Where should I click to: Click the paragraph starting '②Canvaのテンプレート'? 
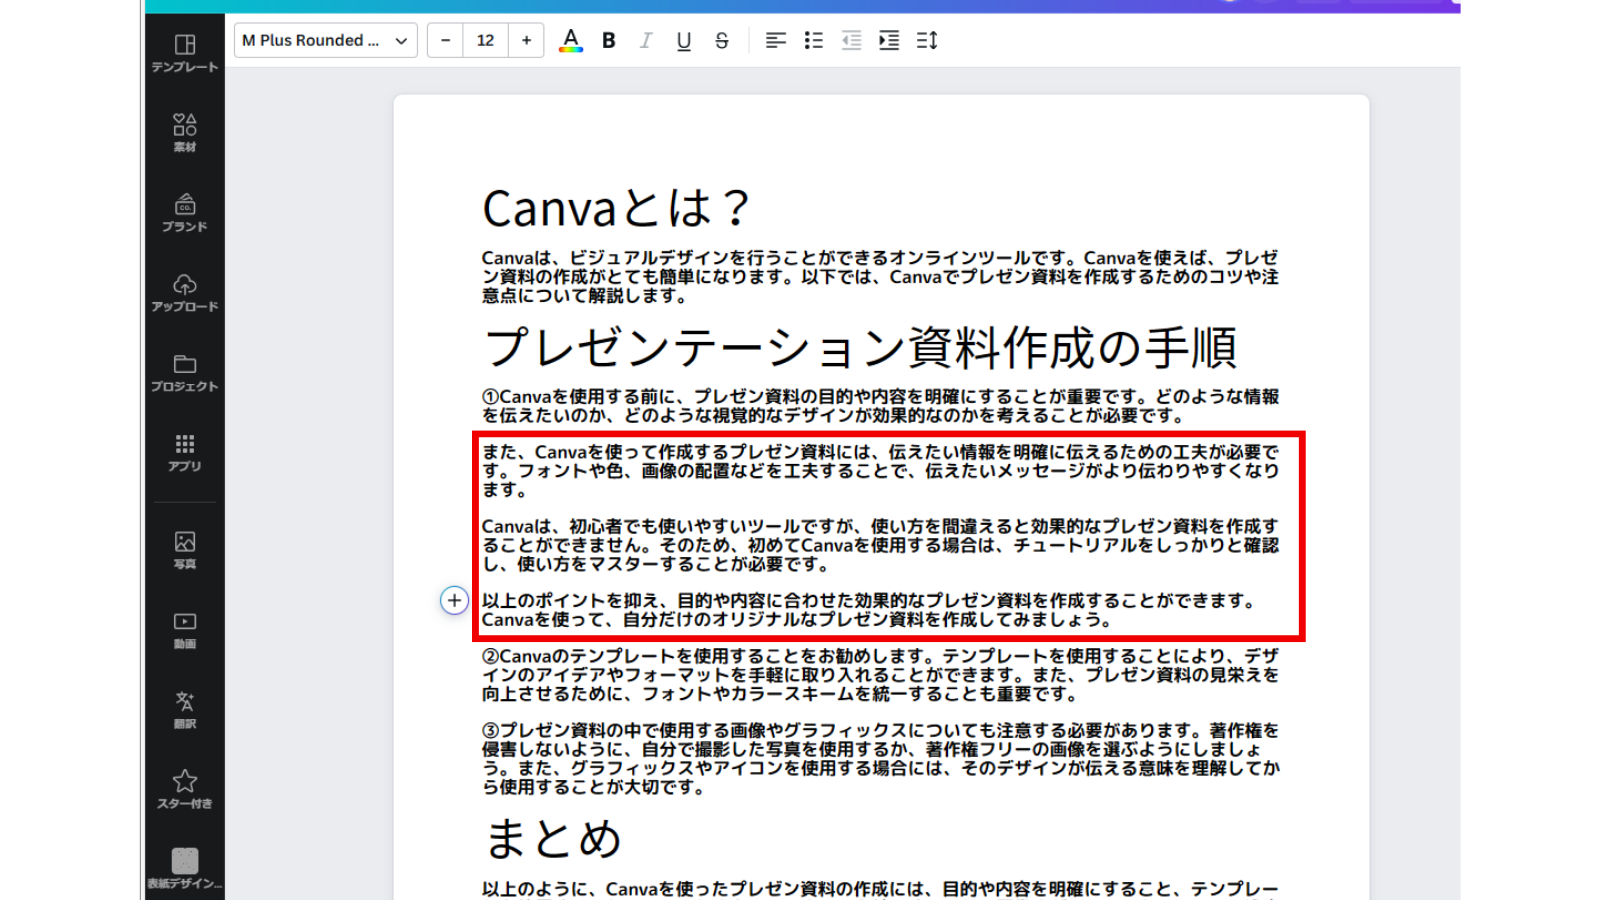pyautogui.click(x=880, y=675)
